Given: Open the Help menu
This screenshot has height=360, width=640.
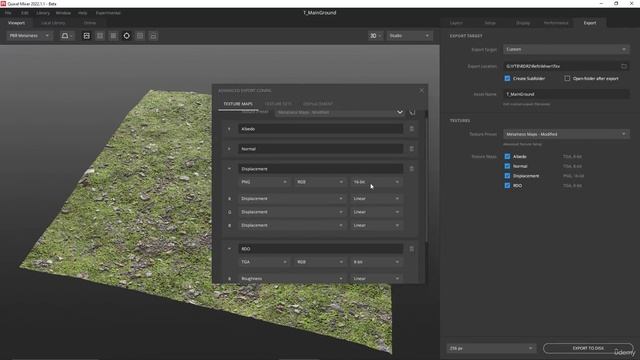Looking at the screenshot, I should coord(82,13).
